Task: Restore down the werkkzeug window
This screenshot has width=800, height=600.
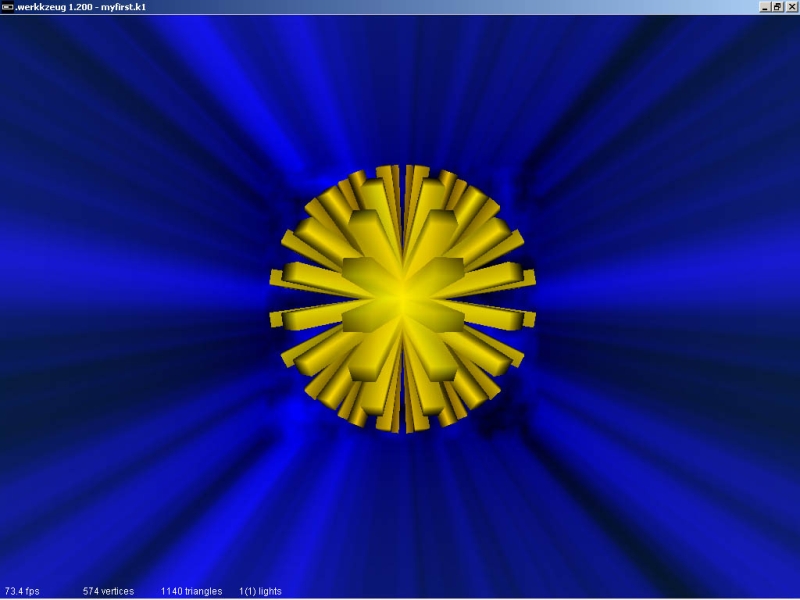Action: point(777,7)
